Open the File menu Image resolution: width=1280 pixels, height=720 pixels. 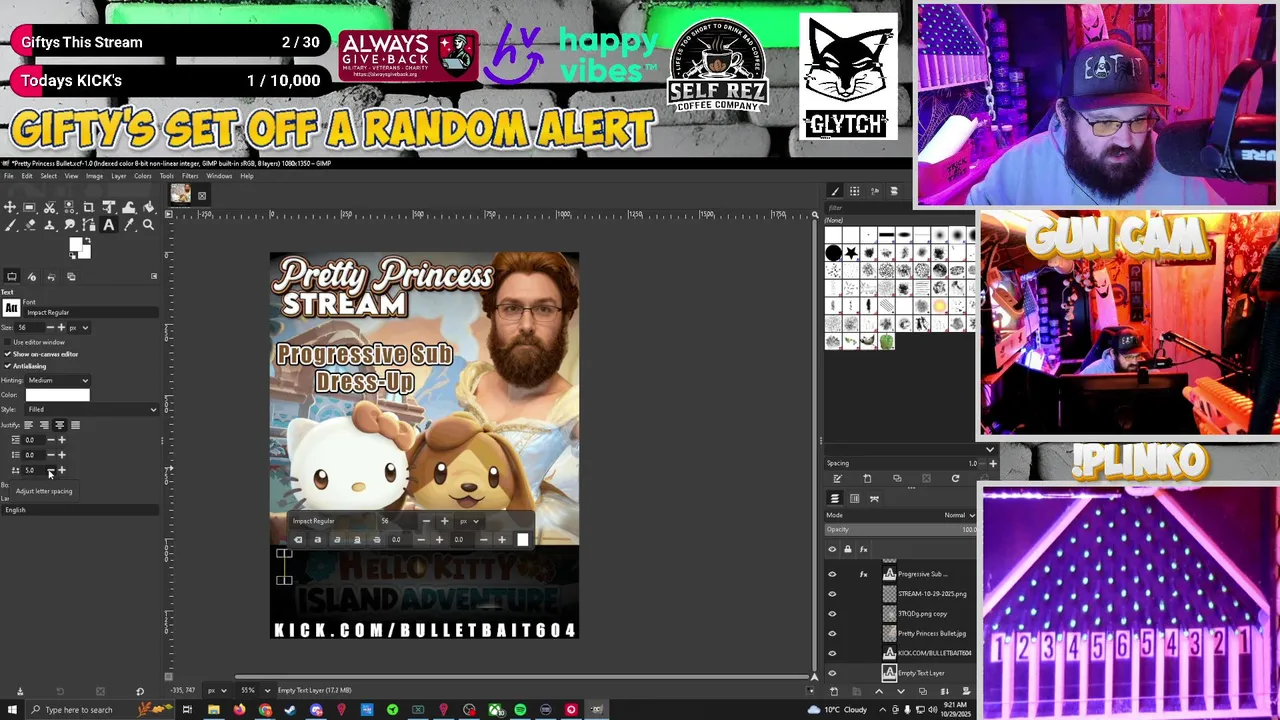tap(8, 176)
